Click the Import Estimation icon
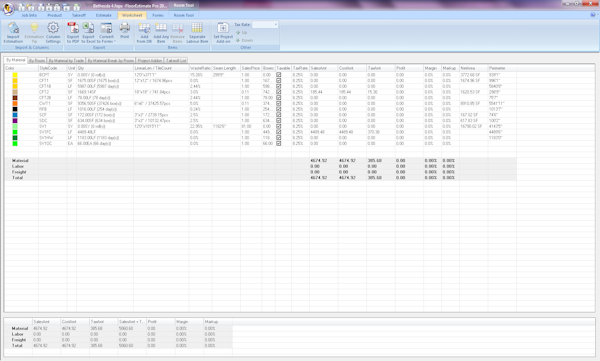Viewport: 600px width, 361px height. [13, 28]
